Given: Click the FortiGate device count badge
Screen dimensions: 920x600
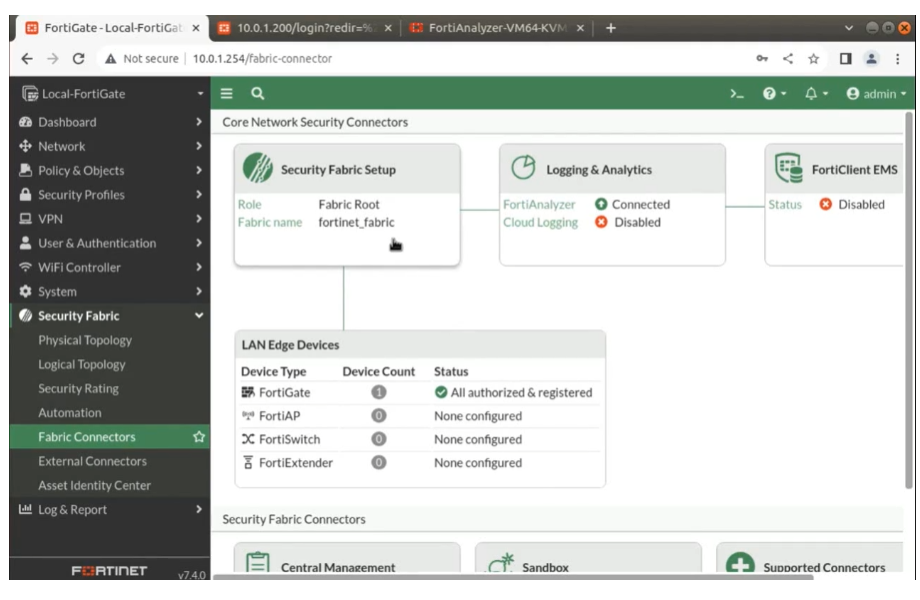Looking at the screenshot, I should tap(378, 392).
